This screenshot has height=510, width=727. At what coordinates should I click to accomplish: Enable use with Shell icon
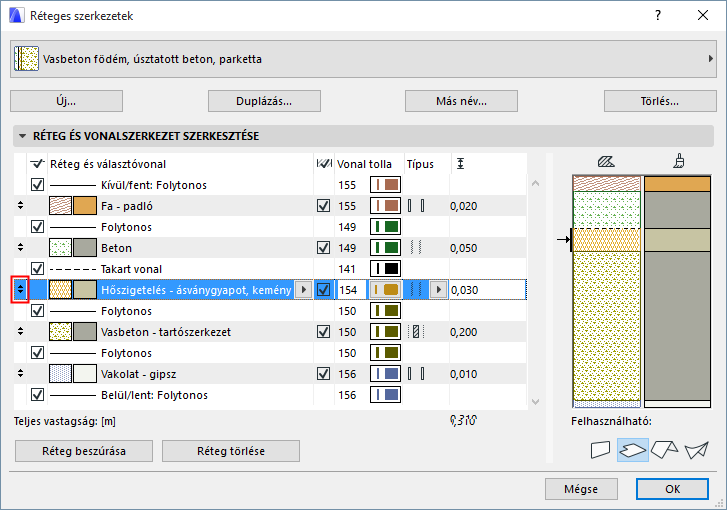pyautogui.click(x=697, y=449)
